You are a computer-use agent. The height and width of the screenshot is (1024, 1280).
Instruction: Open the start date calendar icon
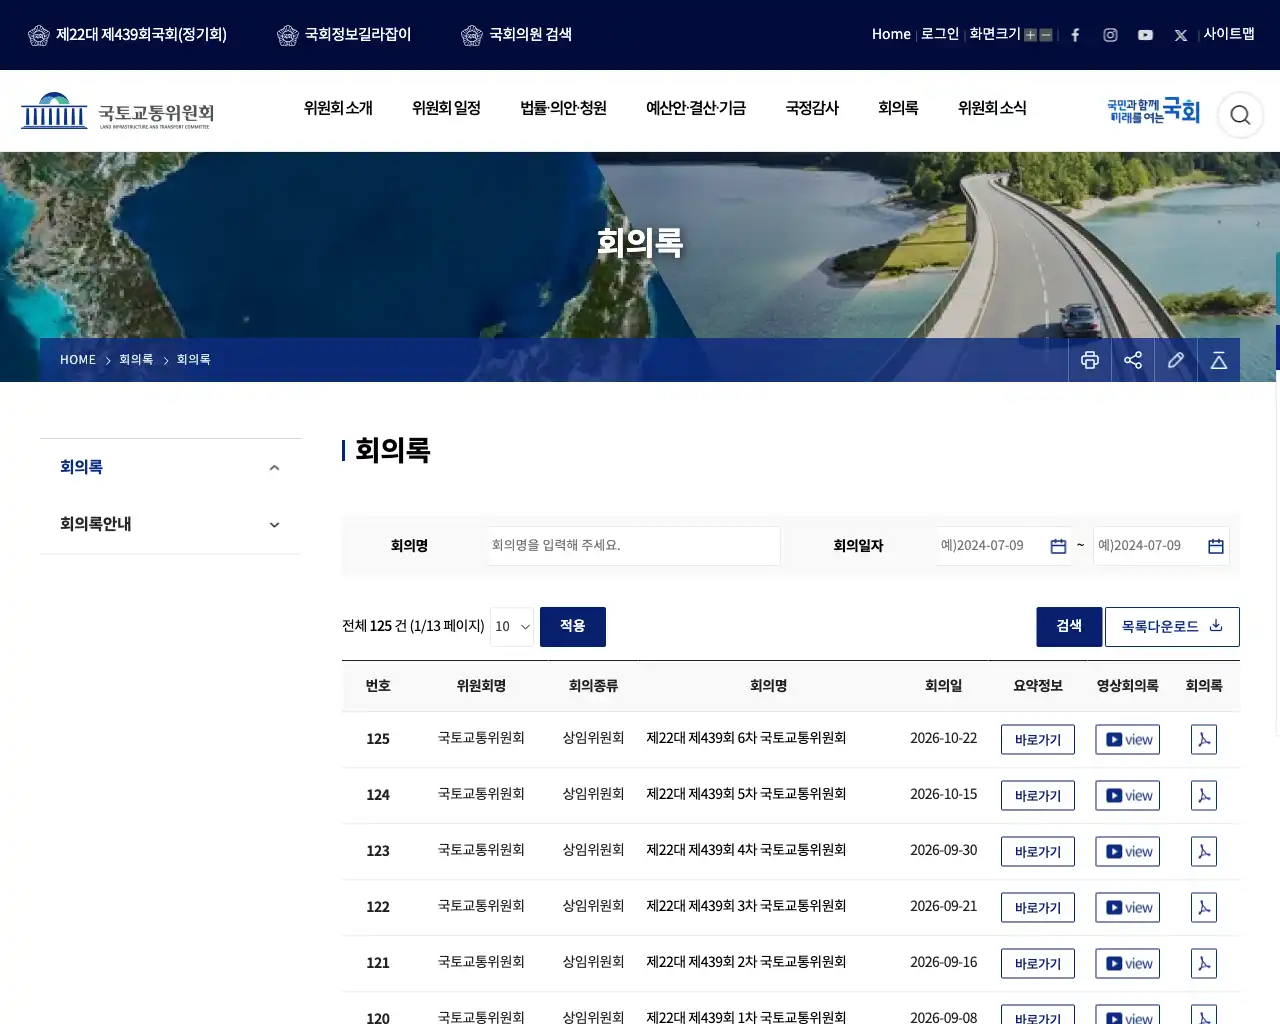coord(1058,546)
